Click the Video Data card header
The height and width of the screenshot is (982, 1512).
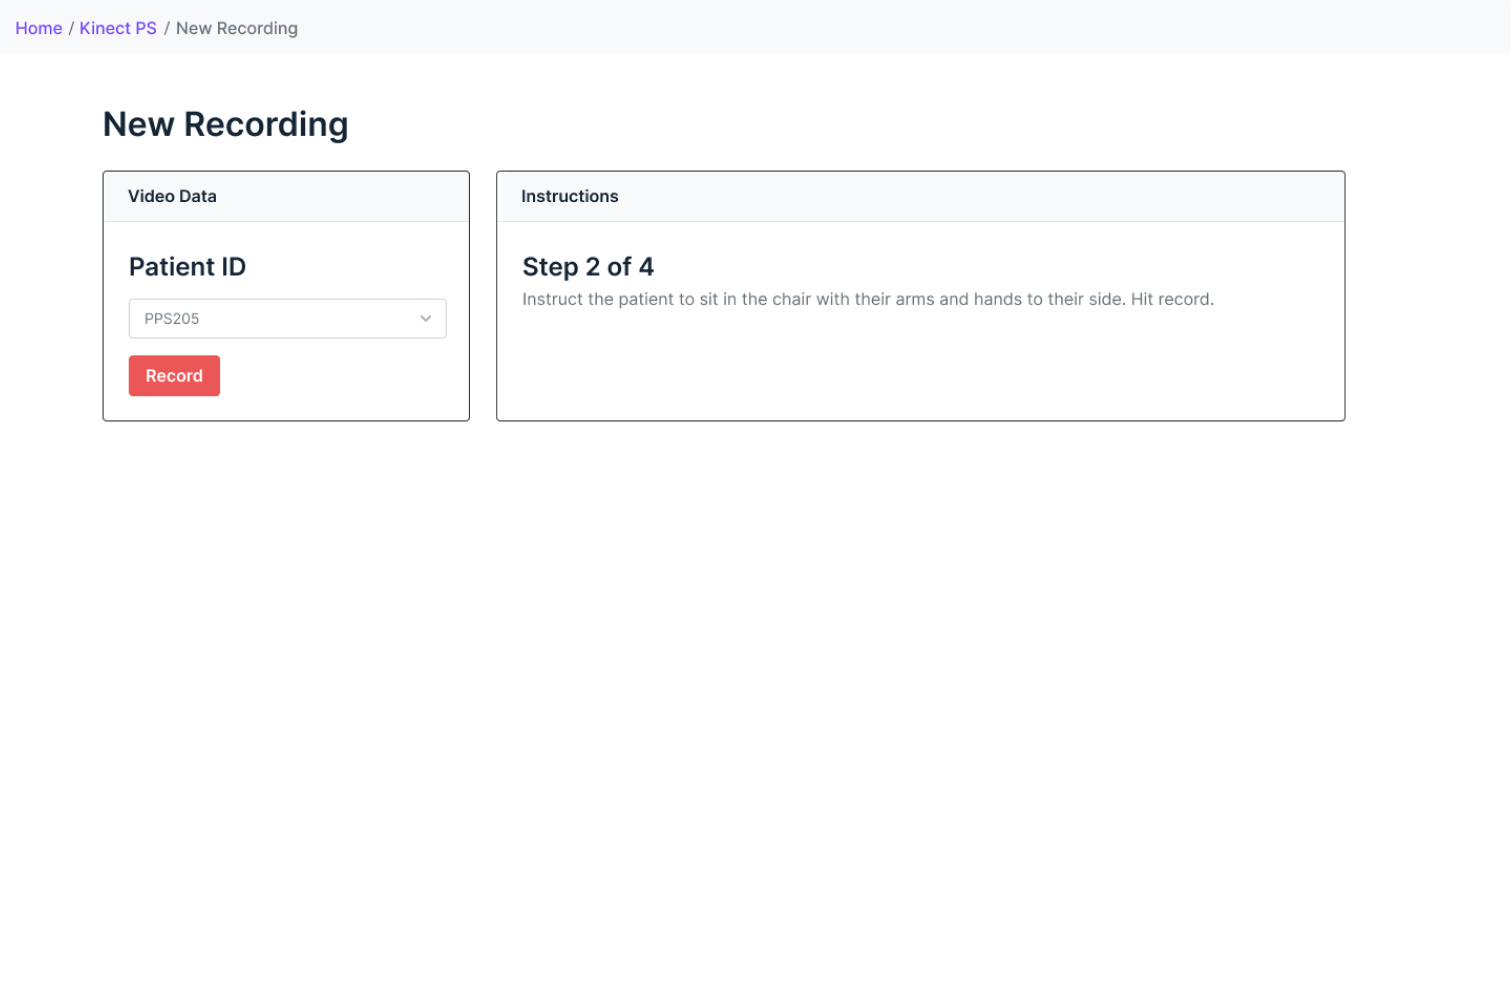[x=286, y=197]
